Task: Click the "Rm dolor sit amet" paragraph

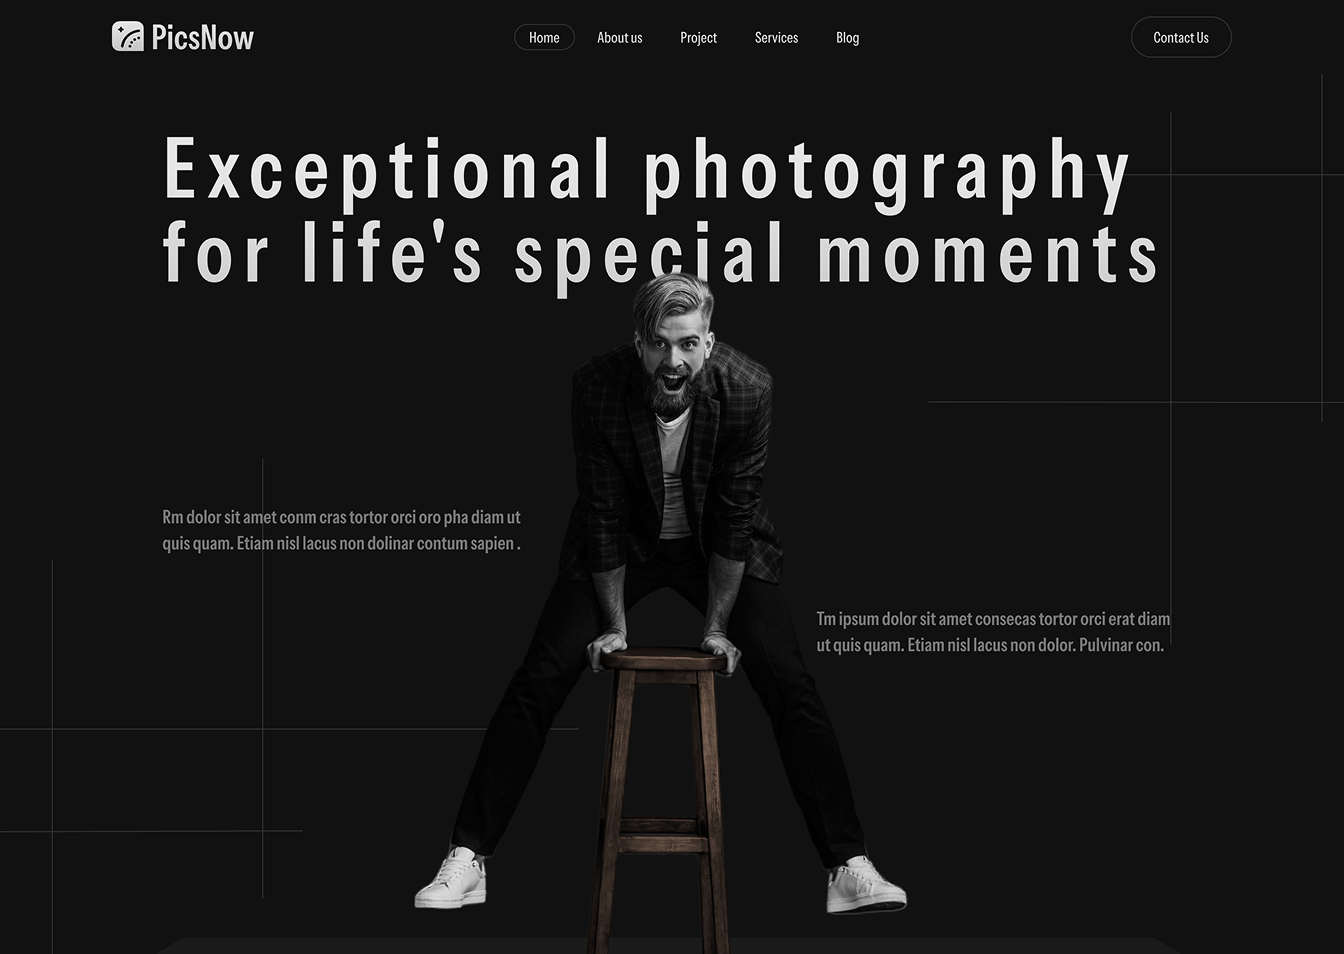Action: click(x=341, y=530)
